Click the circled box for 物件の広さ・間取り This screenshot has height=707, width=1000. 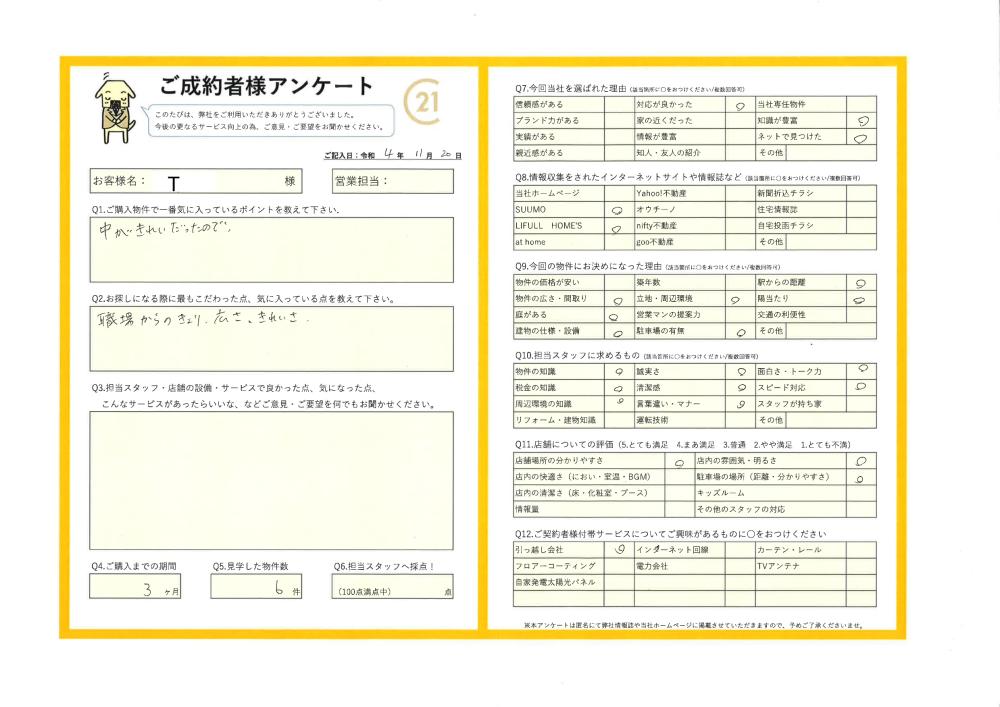point(619,299)
